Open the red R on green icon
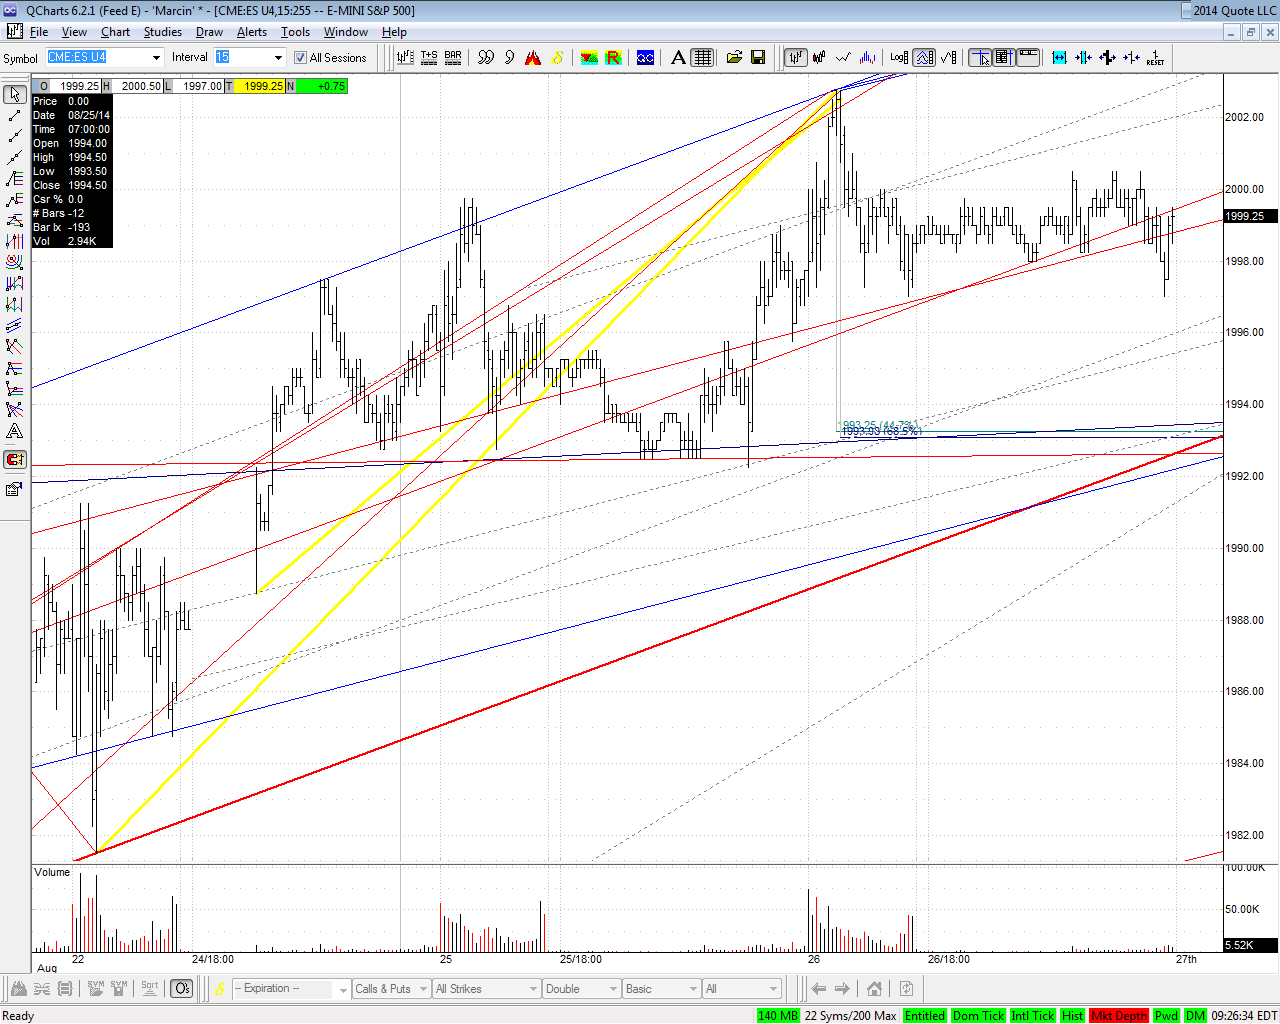 click(x=613, y=57)
